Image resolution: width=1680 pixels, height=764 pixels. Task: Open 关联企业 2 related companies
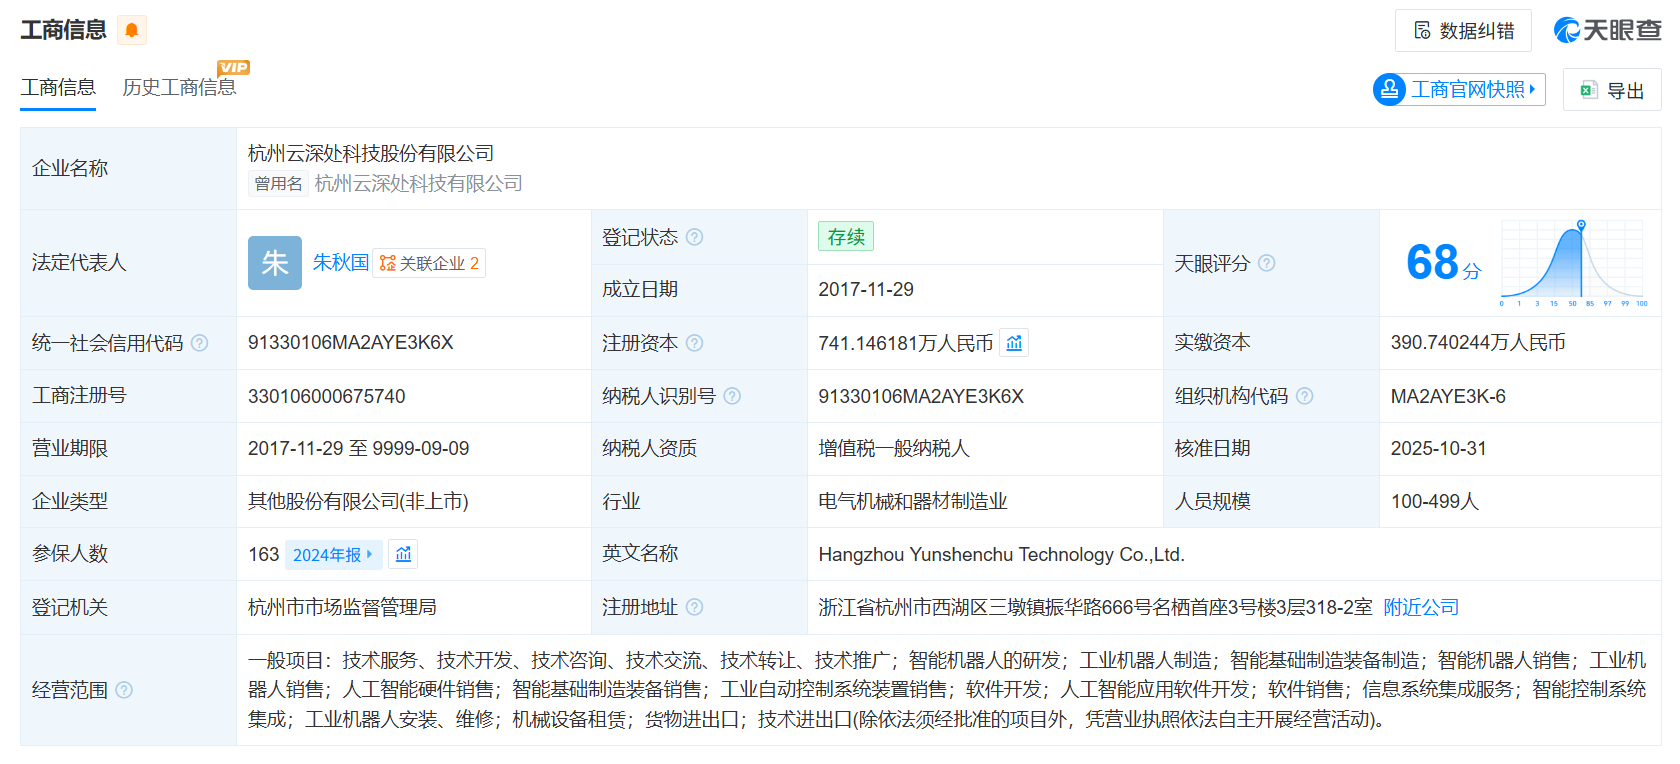coord(429,263)
